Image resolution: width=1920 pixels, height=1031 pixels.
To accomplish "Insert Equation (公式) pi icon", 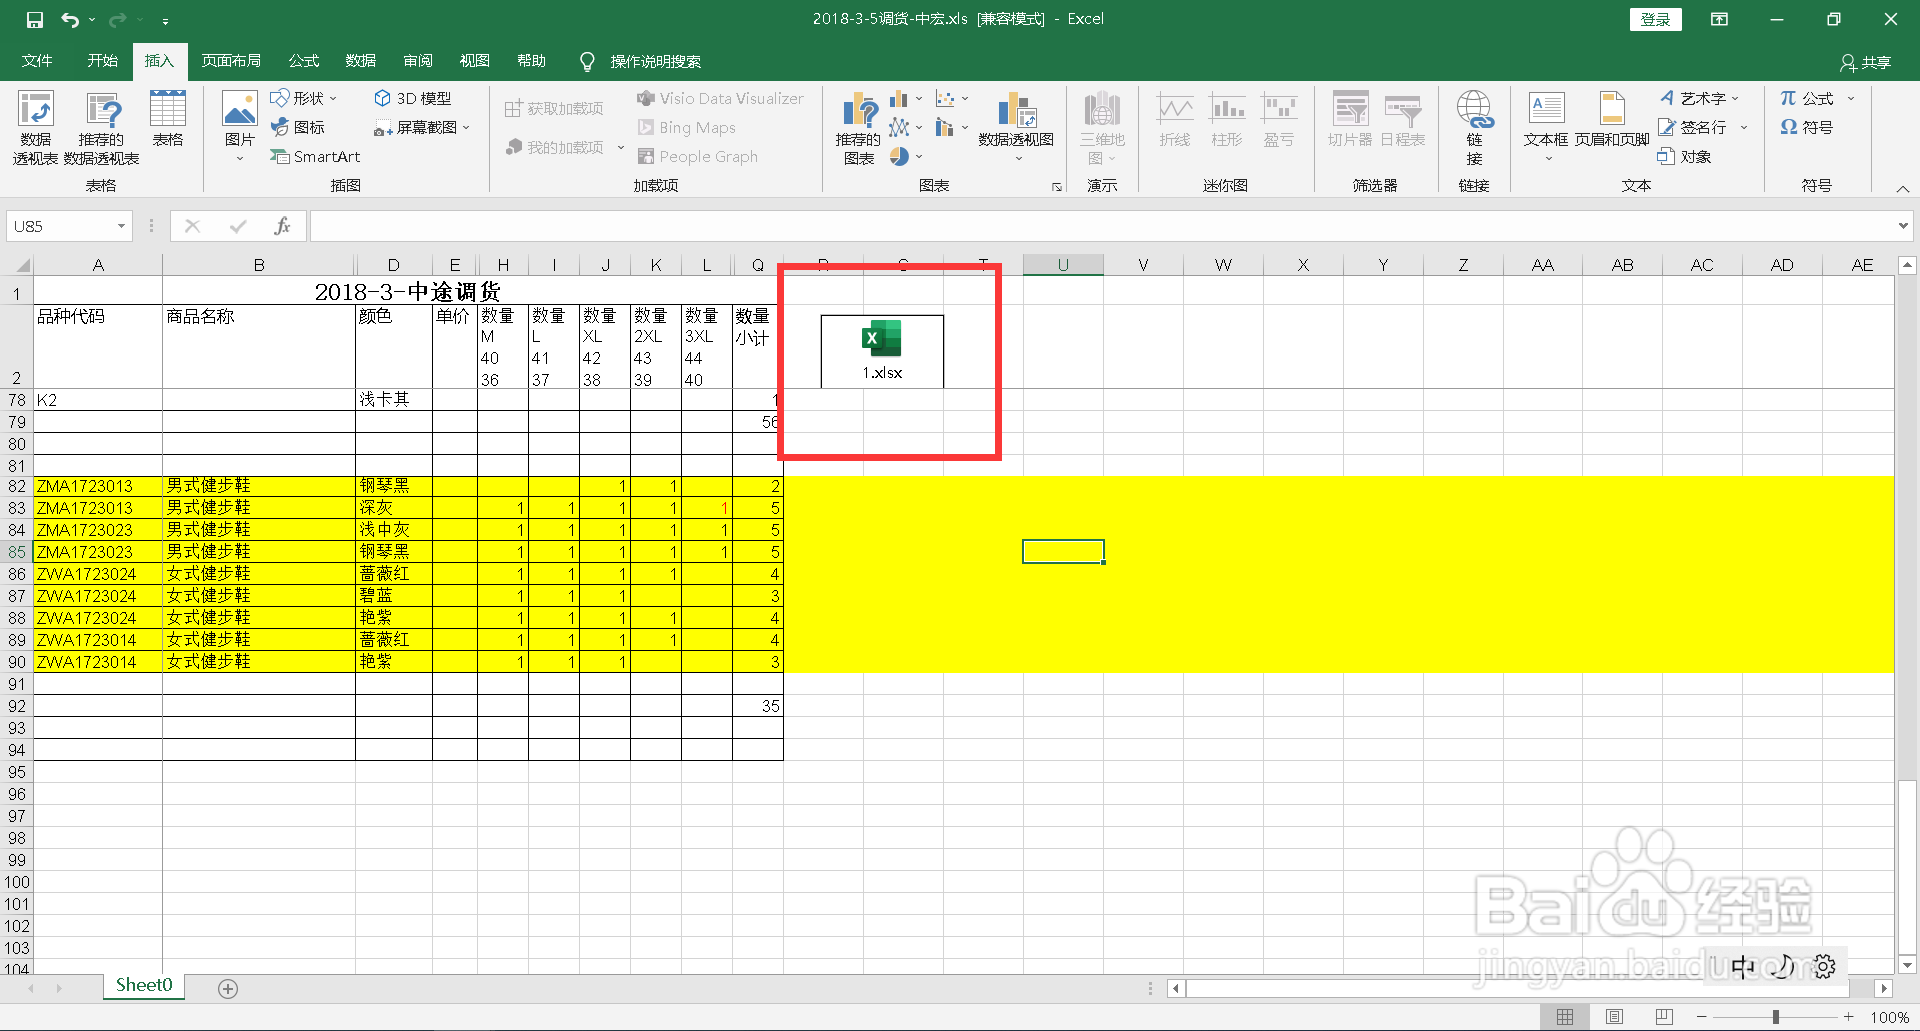I will tap(1807, 98).
